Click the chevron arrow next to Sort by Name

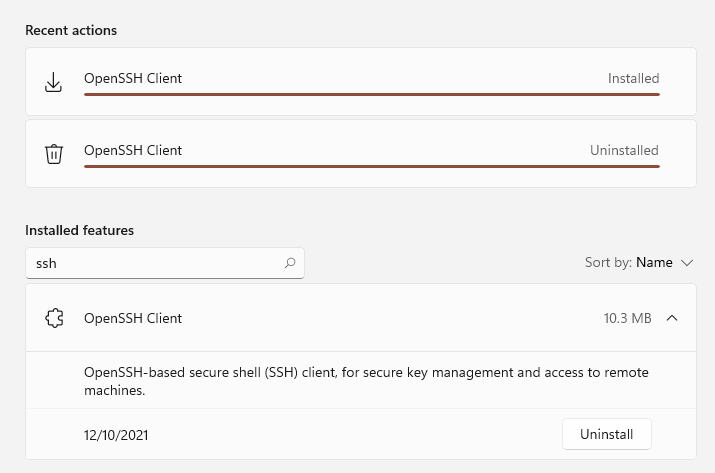[687, 263]
